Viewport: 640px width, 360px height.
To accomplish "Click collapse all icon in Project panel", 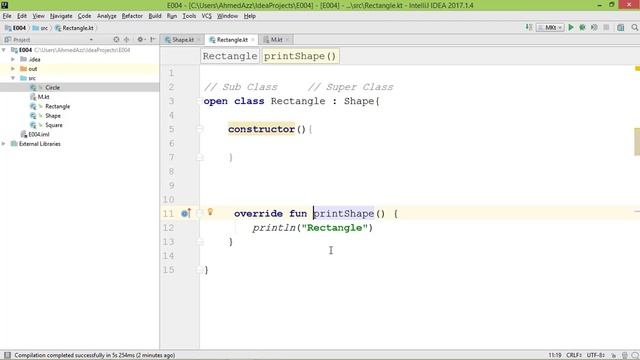I will [x=127, y=40].
